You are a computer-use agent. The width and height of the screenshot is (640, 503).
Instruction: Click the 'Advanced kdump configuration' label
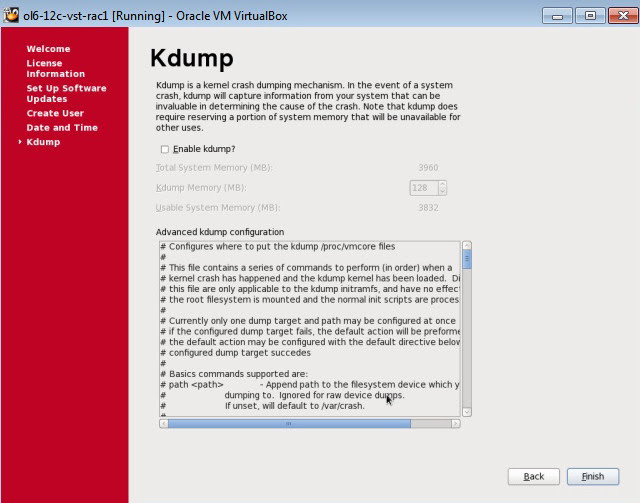click(220, 232)
